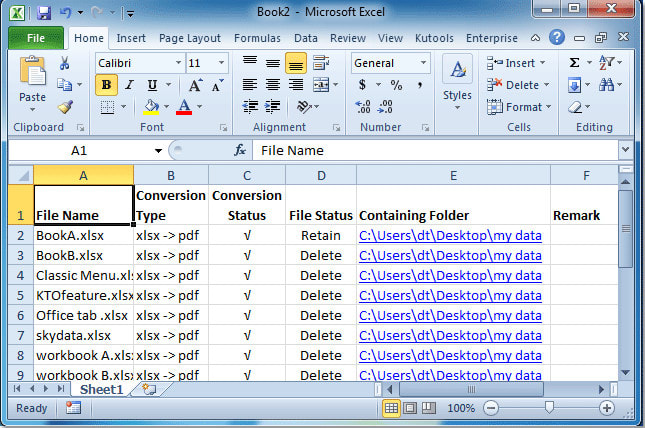Apply Percent Style format
This screenshot has width=645, height=428.
[396, 85]
